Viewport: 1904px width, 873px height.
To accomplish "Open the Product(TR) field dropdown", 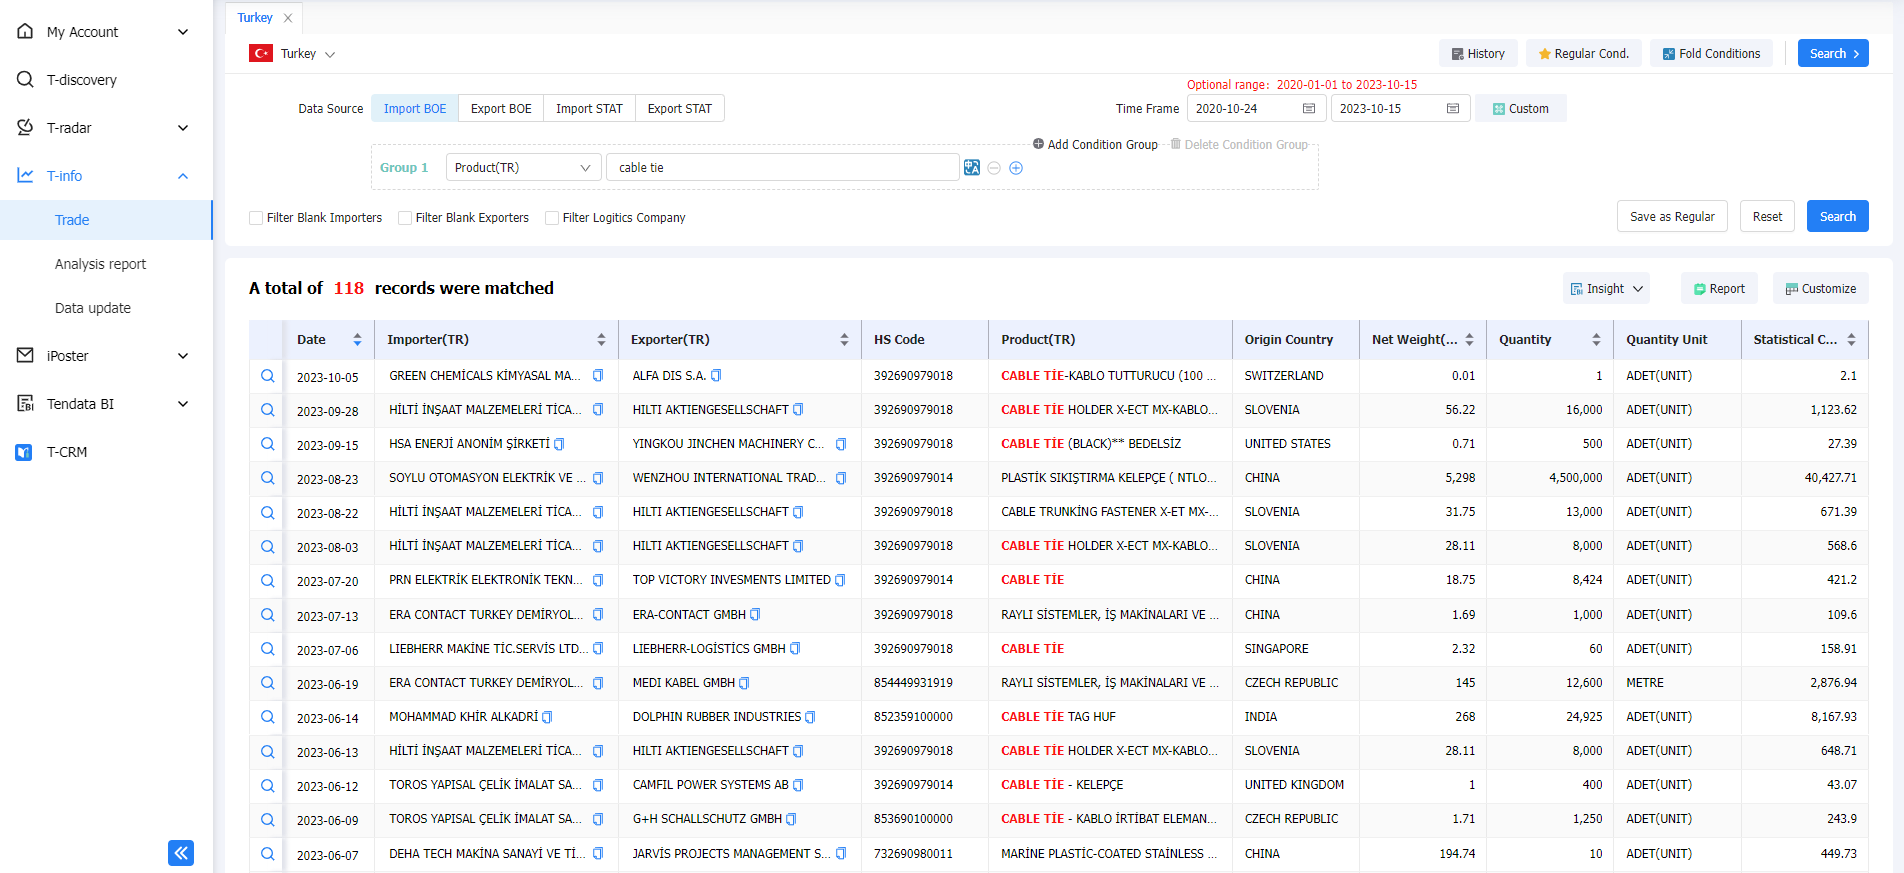I will pyautogui.click(x=523, y=168).
